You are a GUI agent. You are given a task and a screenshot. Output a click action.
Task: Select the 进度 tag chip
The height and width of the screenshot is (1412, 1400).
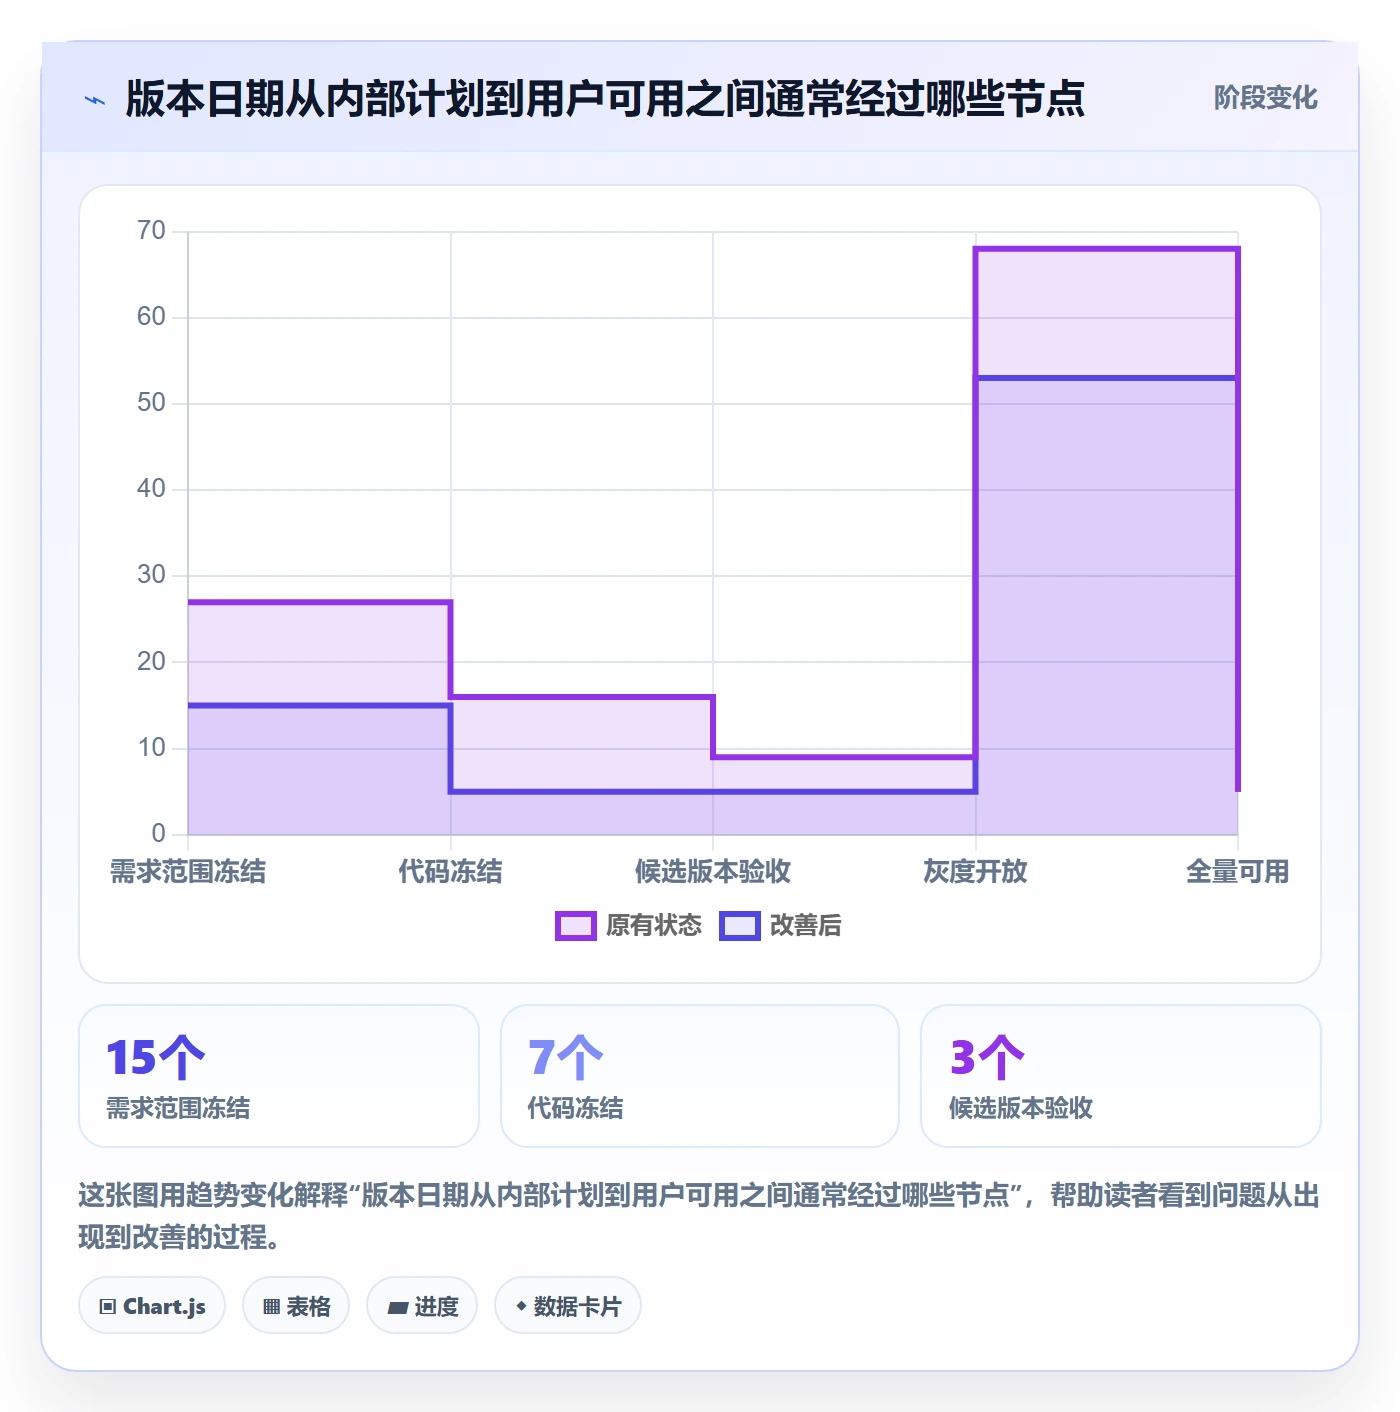point(422,1306)
